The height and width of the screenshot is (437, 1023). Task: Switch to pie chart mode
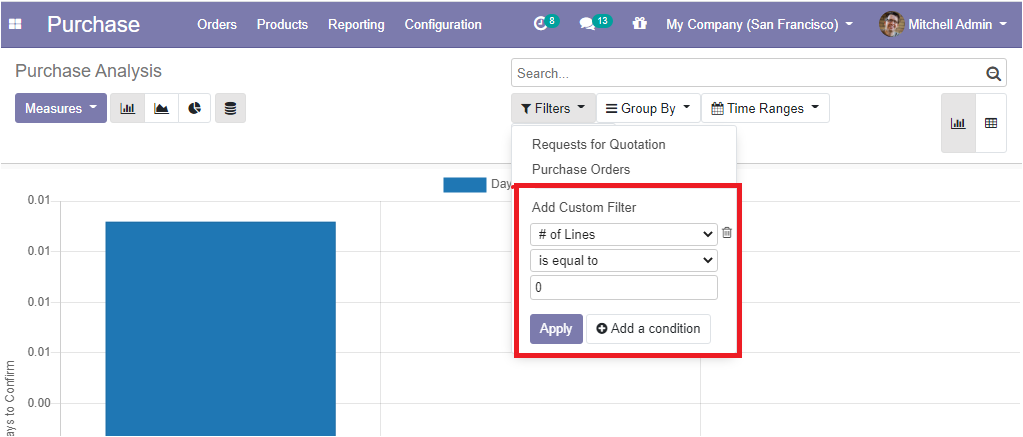(194, 108)
